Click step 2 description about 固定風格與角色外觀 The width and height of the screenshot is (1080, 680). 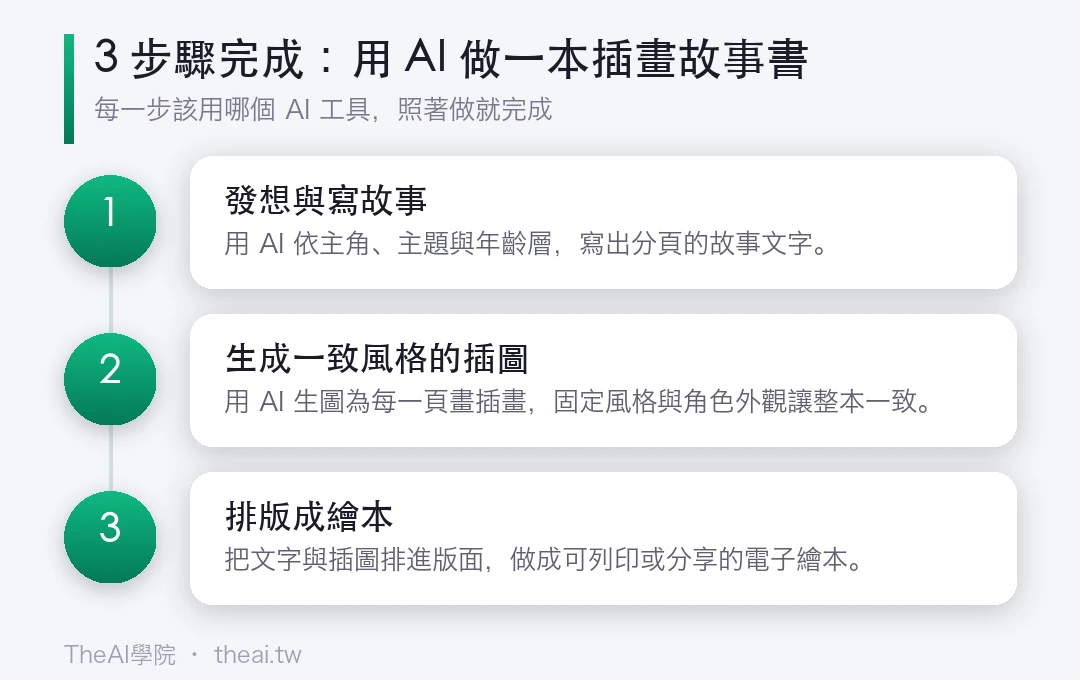click(579, 401)
